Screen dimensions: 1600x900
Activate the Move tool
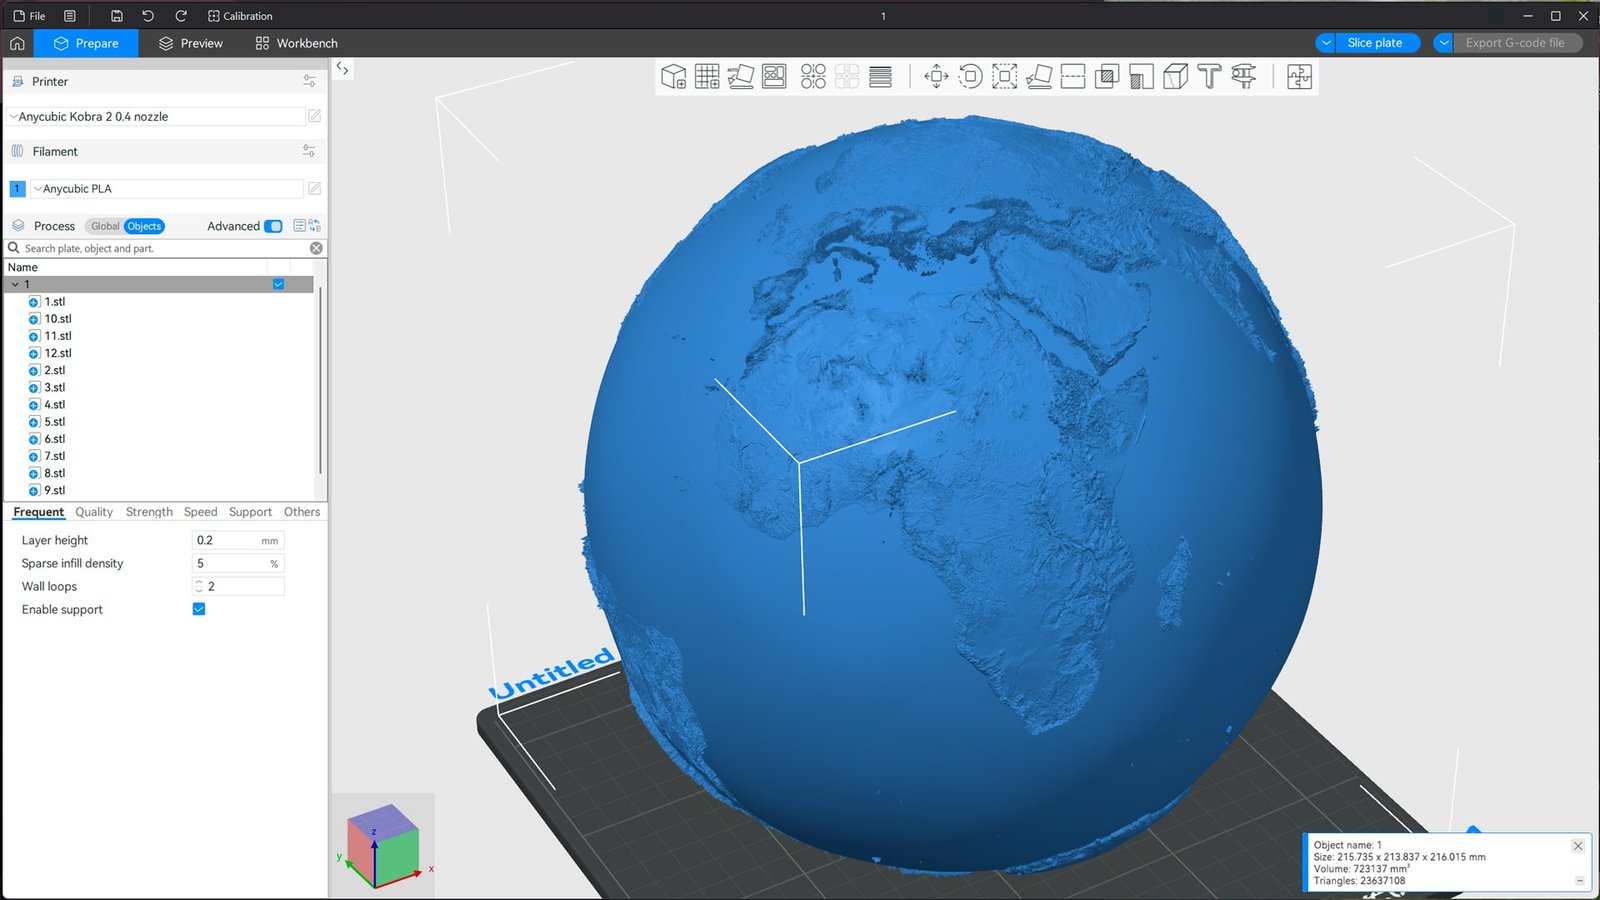[x=936, y=77]
